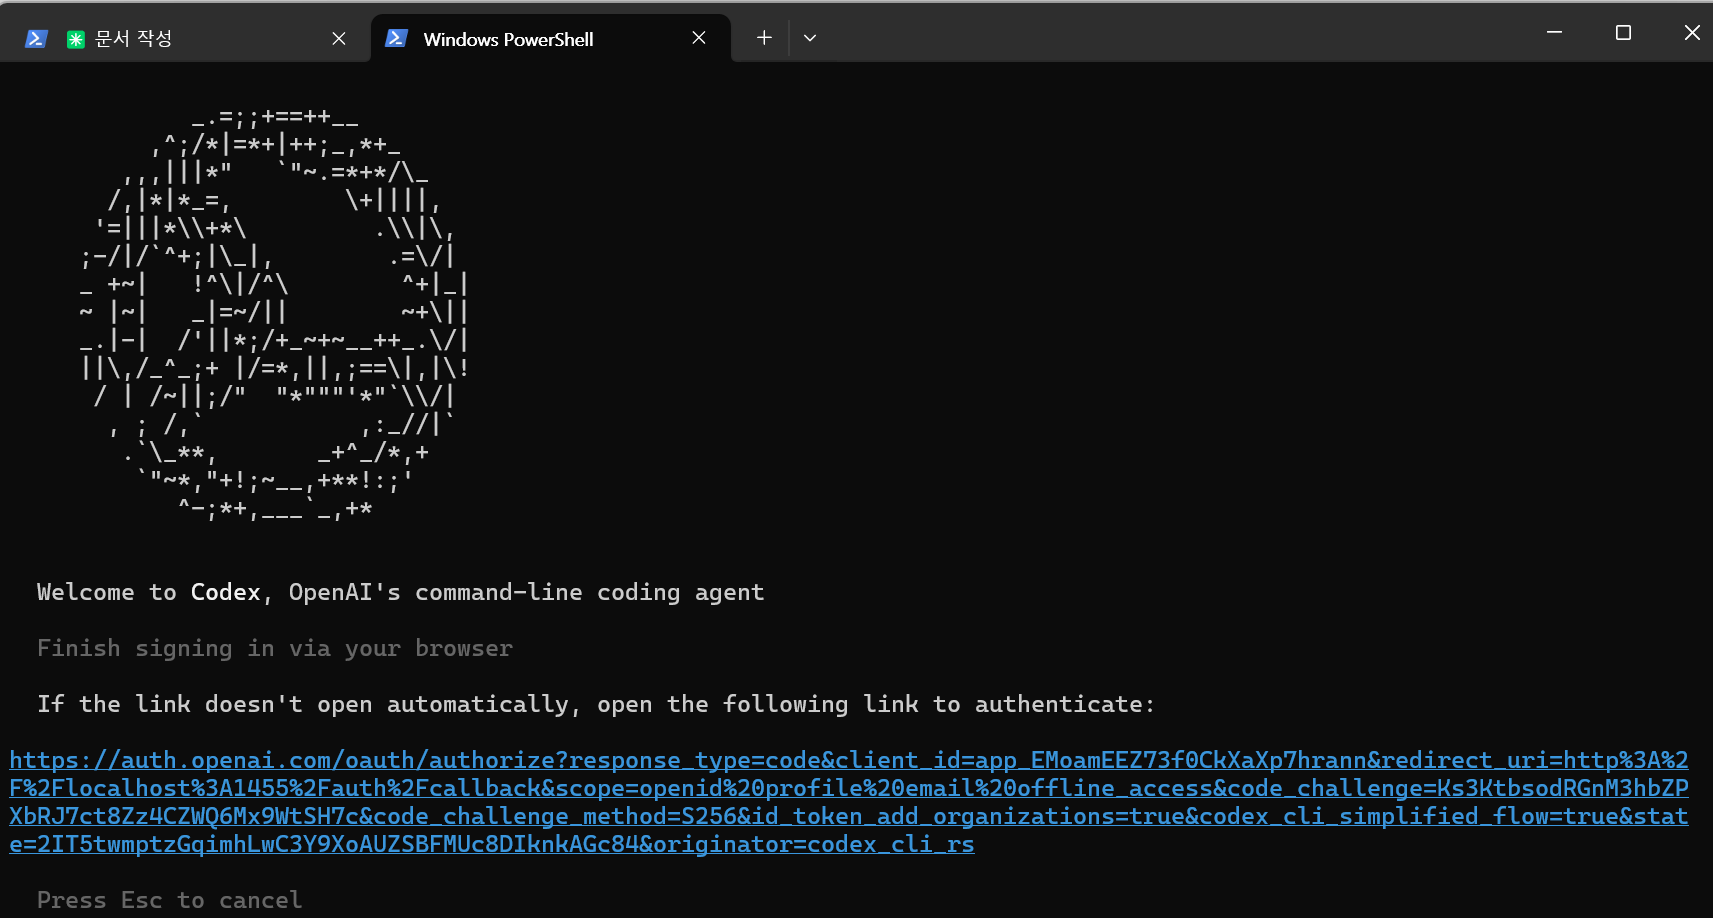Expand the new tab profile dropdown

coord(810,38)
